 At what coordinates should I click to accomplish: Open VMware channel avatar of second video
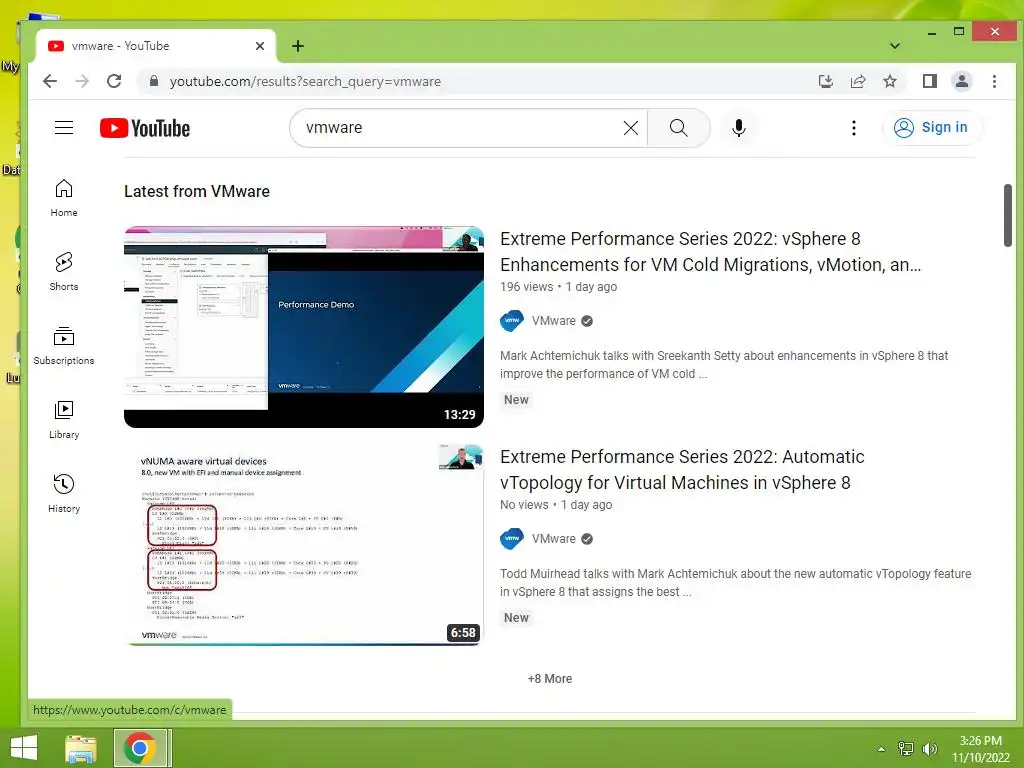(x=512, y=539)
